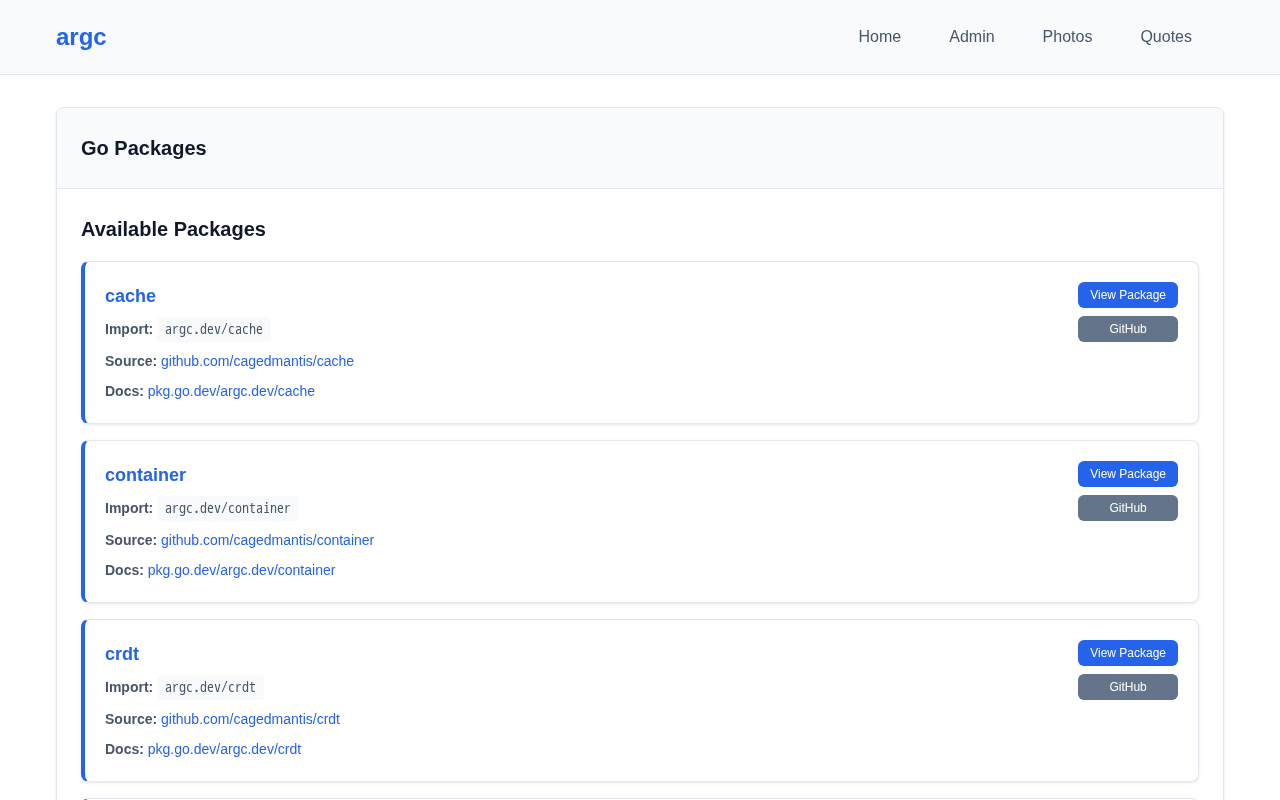The height and width of the screenshot is (800, 1280).
Task: Open github.com/cagedmantis/crdt source link
Action: coord(250,719)
